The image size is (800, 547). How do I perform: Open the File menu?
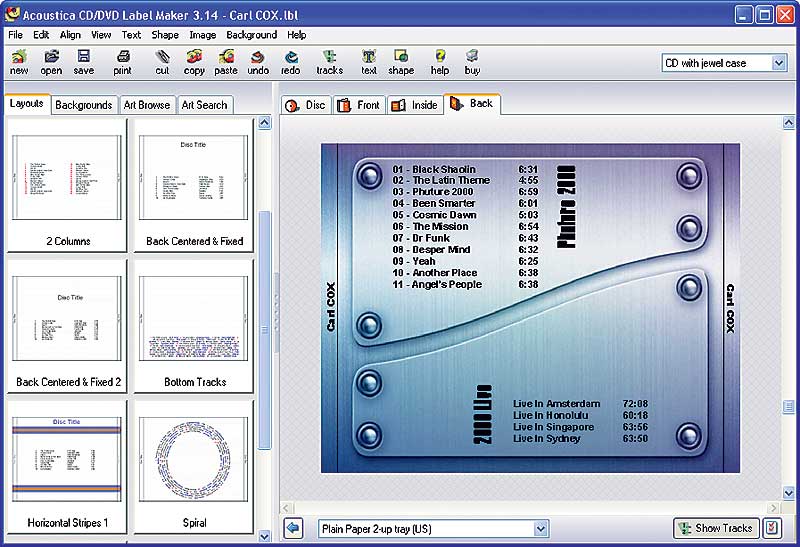click(15, 35)
